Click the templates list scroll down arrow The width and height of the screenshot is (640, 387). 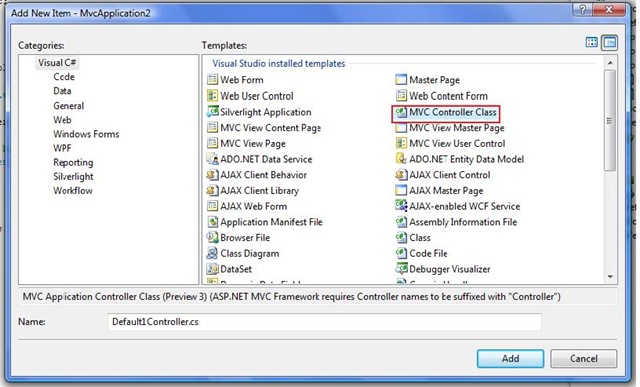610,277
